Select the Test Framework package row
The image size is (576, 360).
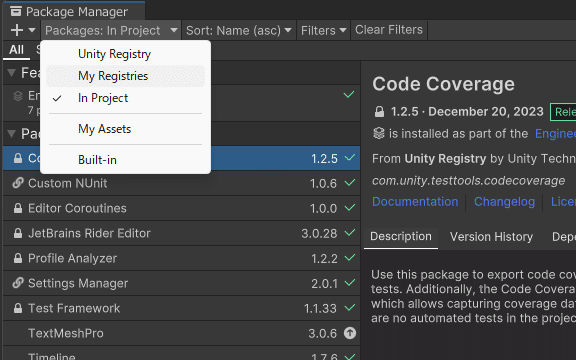181,308
